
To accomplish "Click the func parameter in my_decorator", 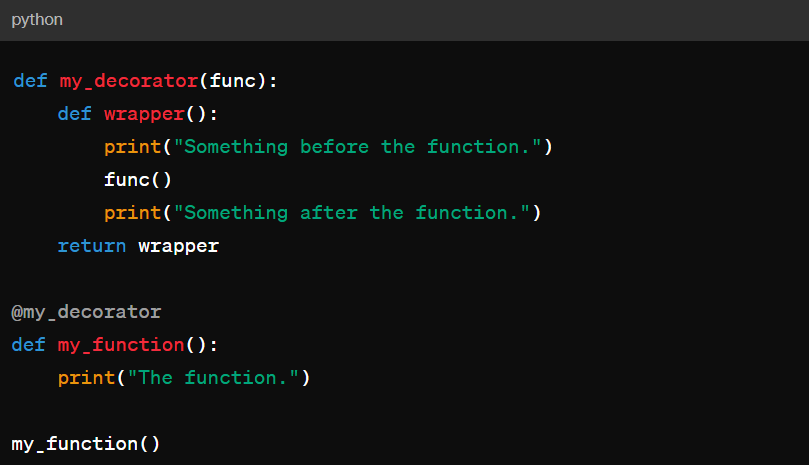I will 232,81.
